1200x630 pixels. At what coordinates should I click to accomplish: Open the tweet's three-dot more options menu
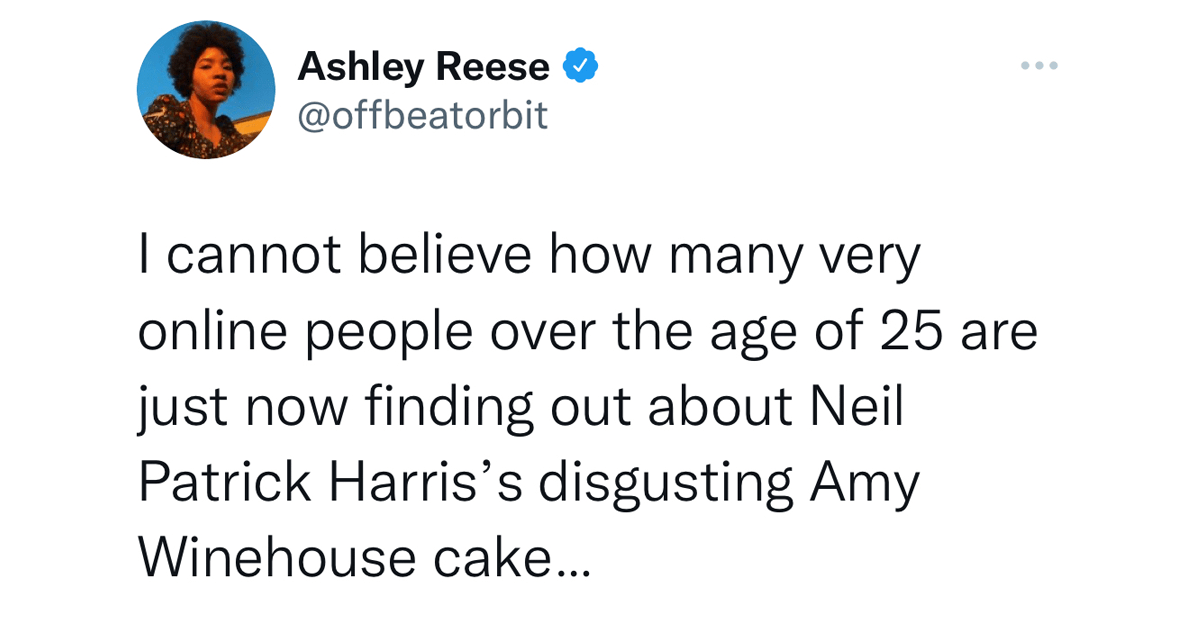(1039, 66)
